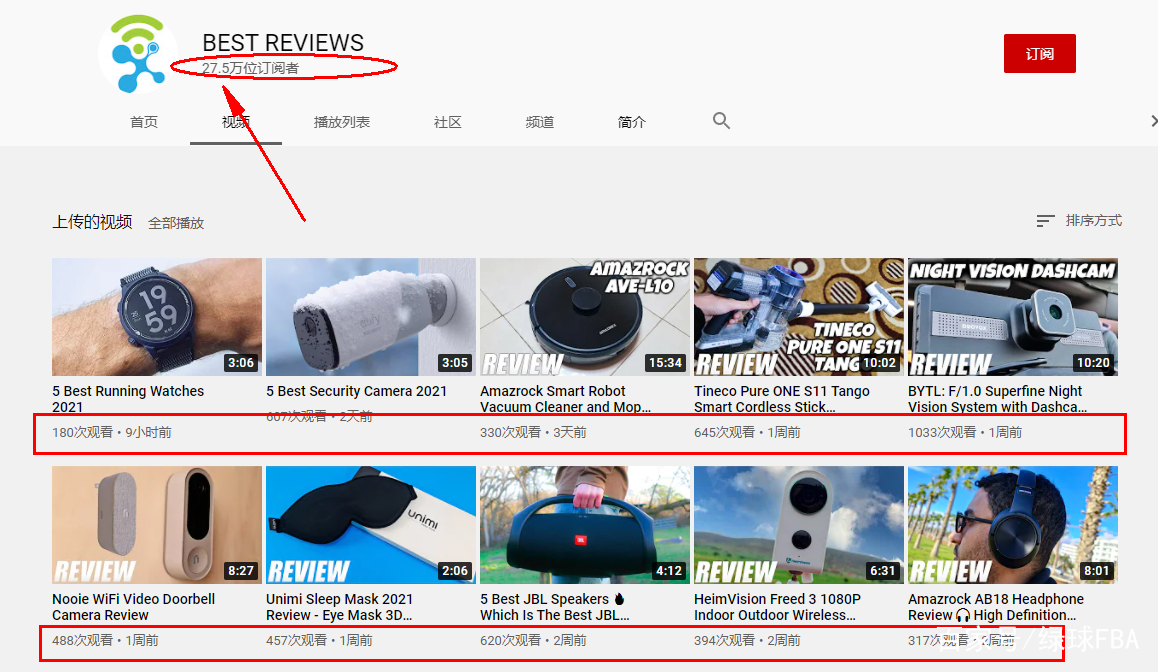Switch to the 频道 tab

pos(540,122)
